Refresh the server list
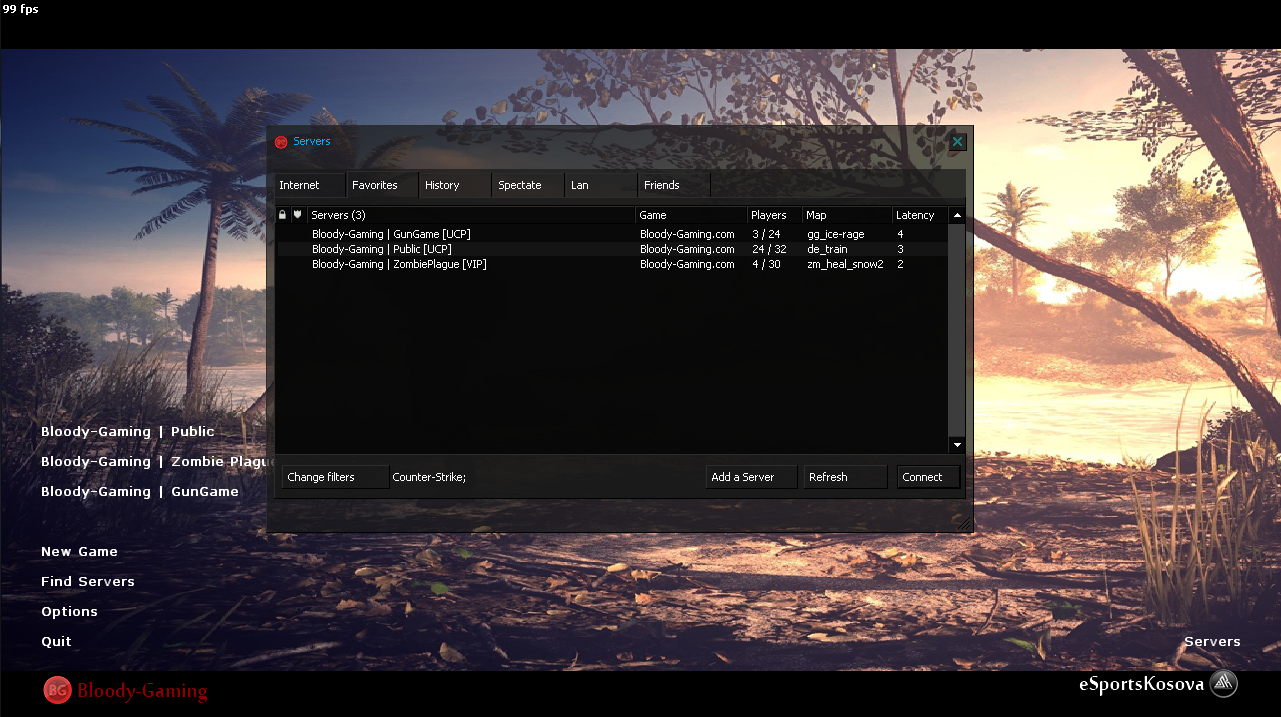The image size is (1281, 717). coord(845,477)
